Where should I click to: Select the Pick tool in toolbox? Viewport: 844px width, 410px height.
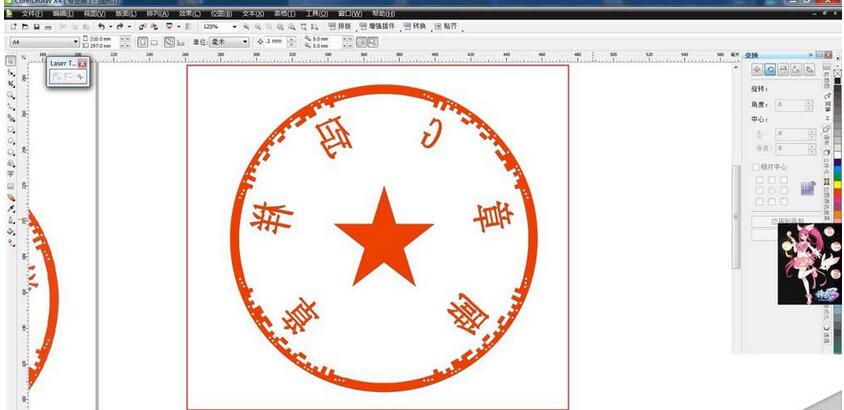tap(11, 61)
